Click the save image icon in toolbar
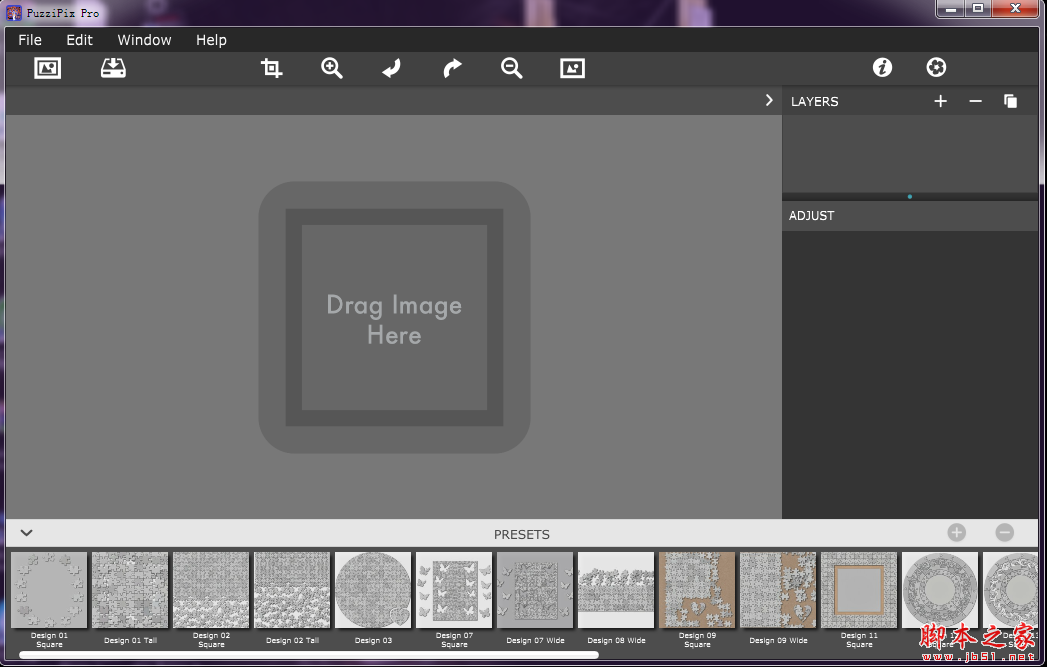The width and height of the screenshot is (1047, 668). 113,68
